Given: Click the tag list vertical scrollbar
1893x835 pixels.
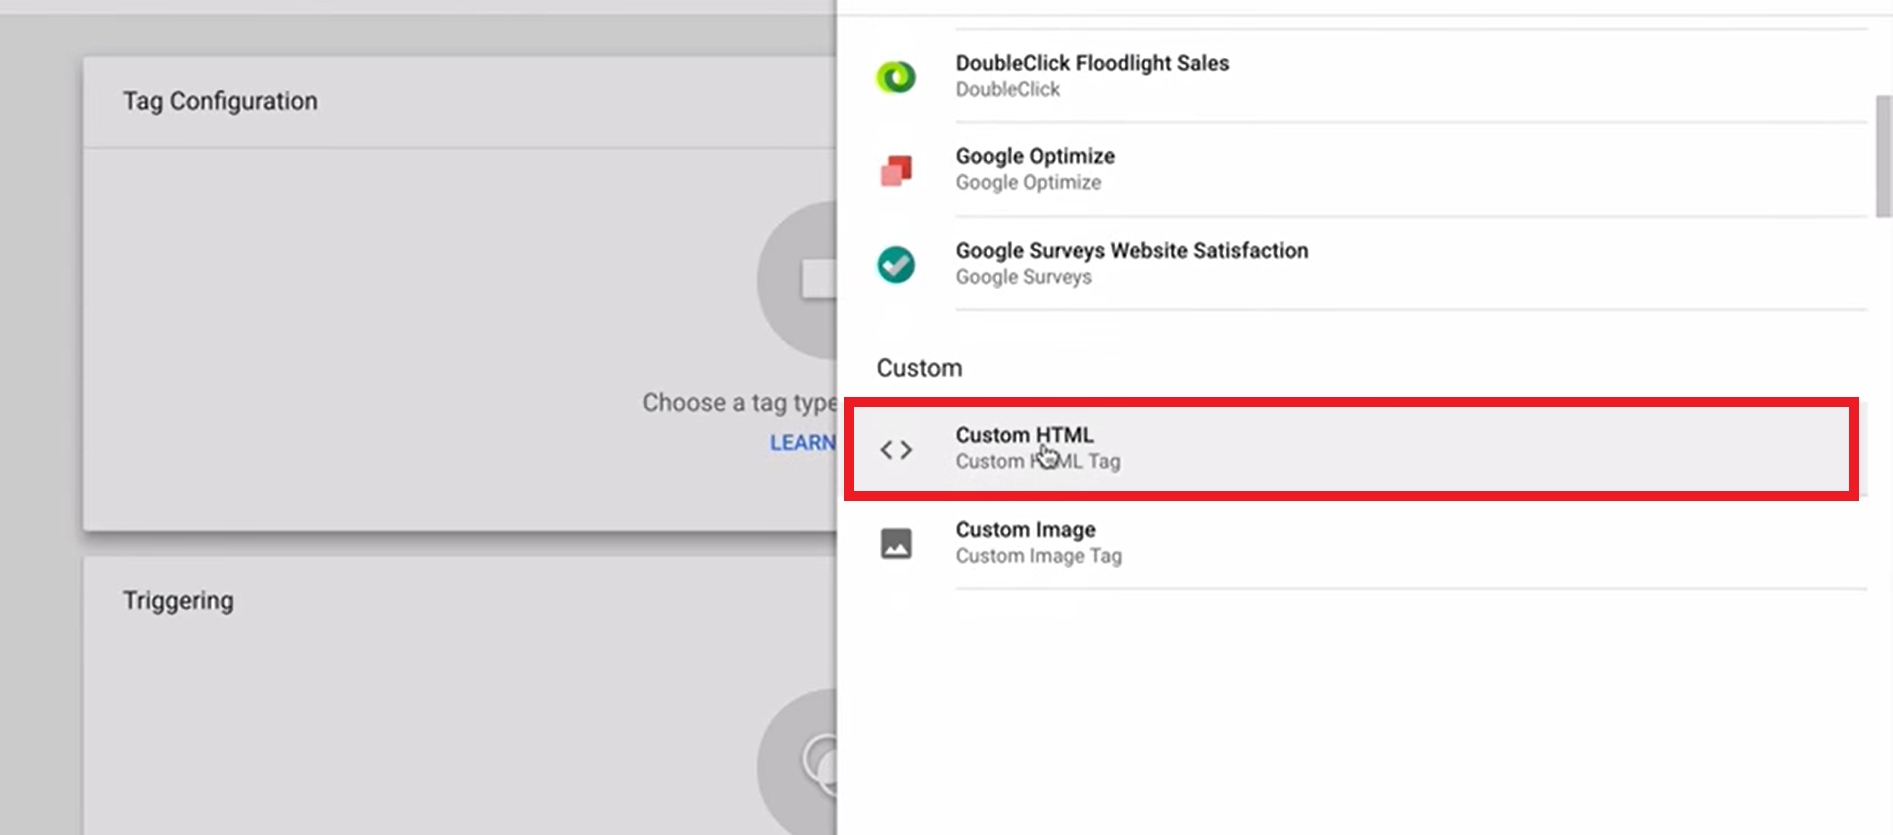Looking at the screenshot, I should (x=1883, y=156).
